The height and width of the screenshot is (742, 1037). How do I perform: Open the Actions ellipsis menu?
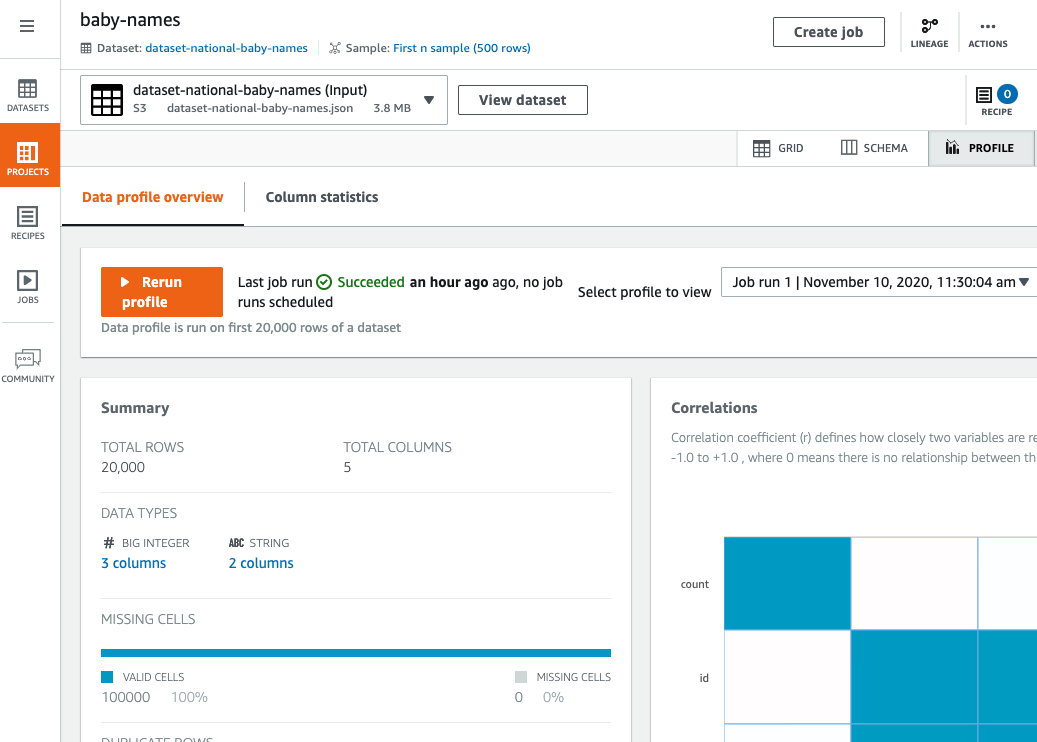tap(987, 32)
